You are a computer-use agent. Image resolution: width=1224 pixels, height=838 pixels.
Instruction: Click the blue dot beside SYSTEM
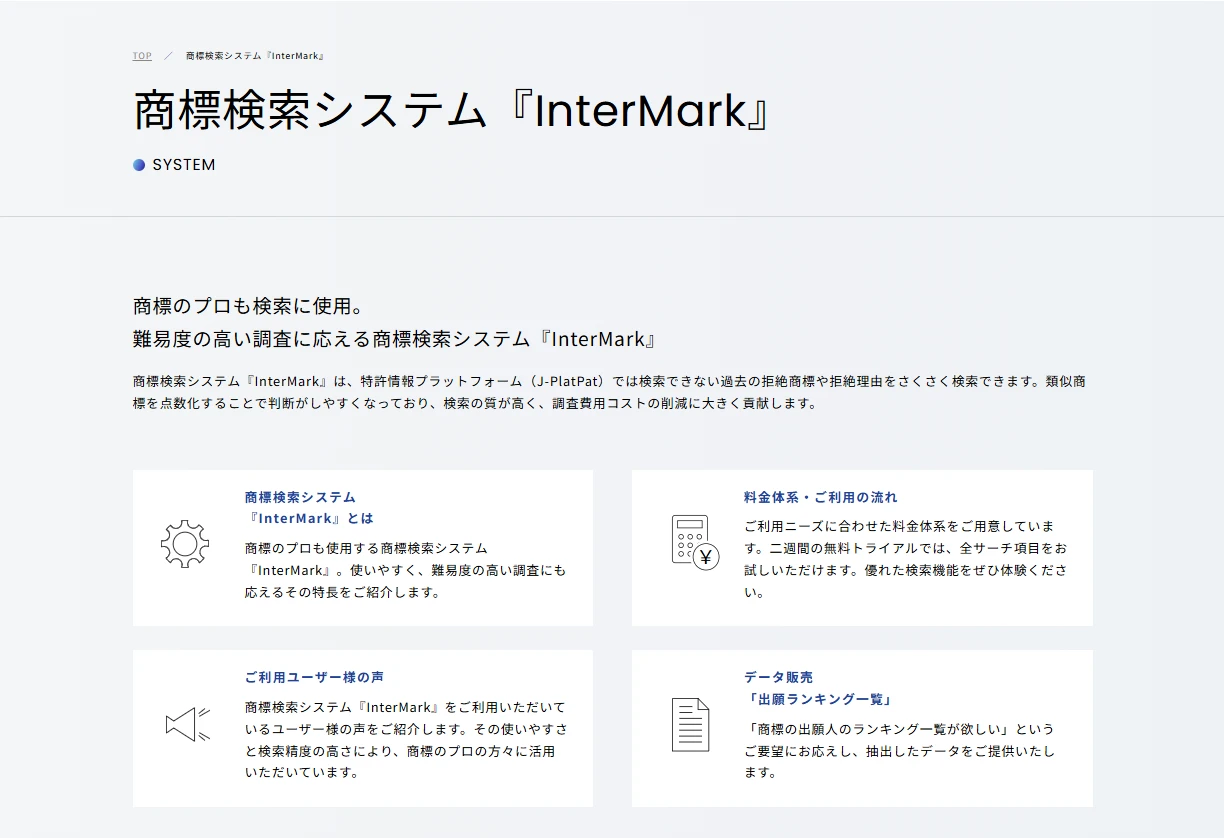(x=139, y=165)
